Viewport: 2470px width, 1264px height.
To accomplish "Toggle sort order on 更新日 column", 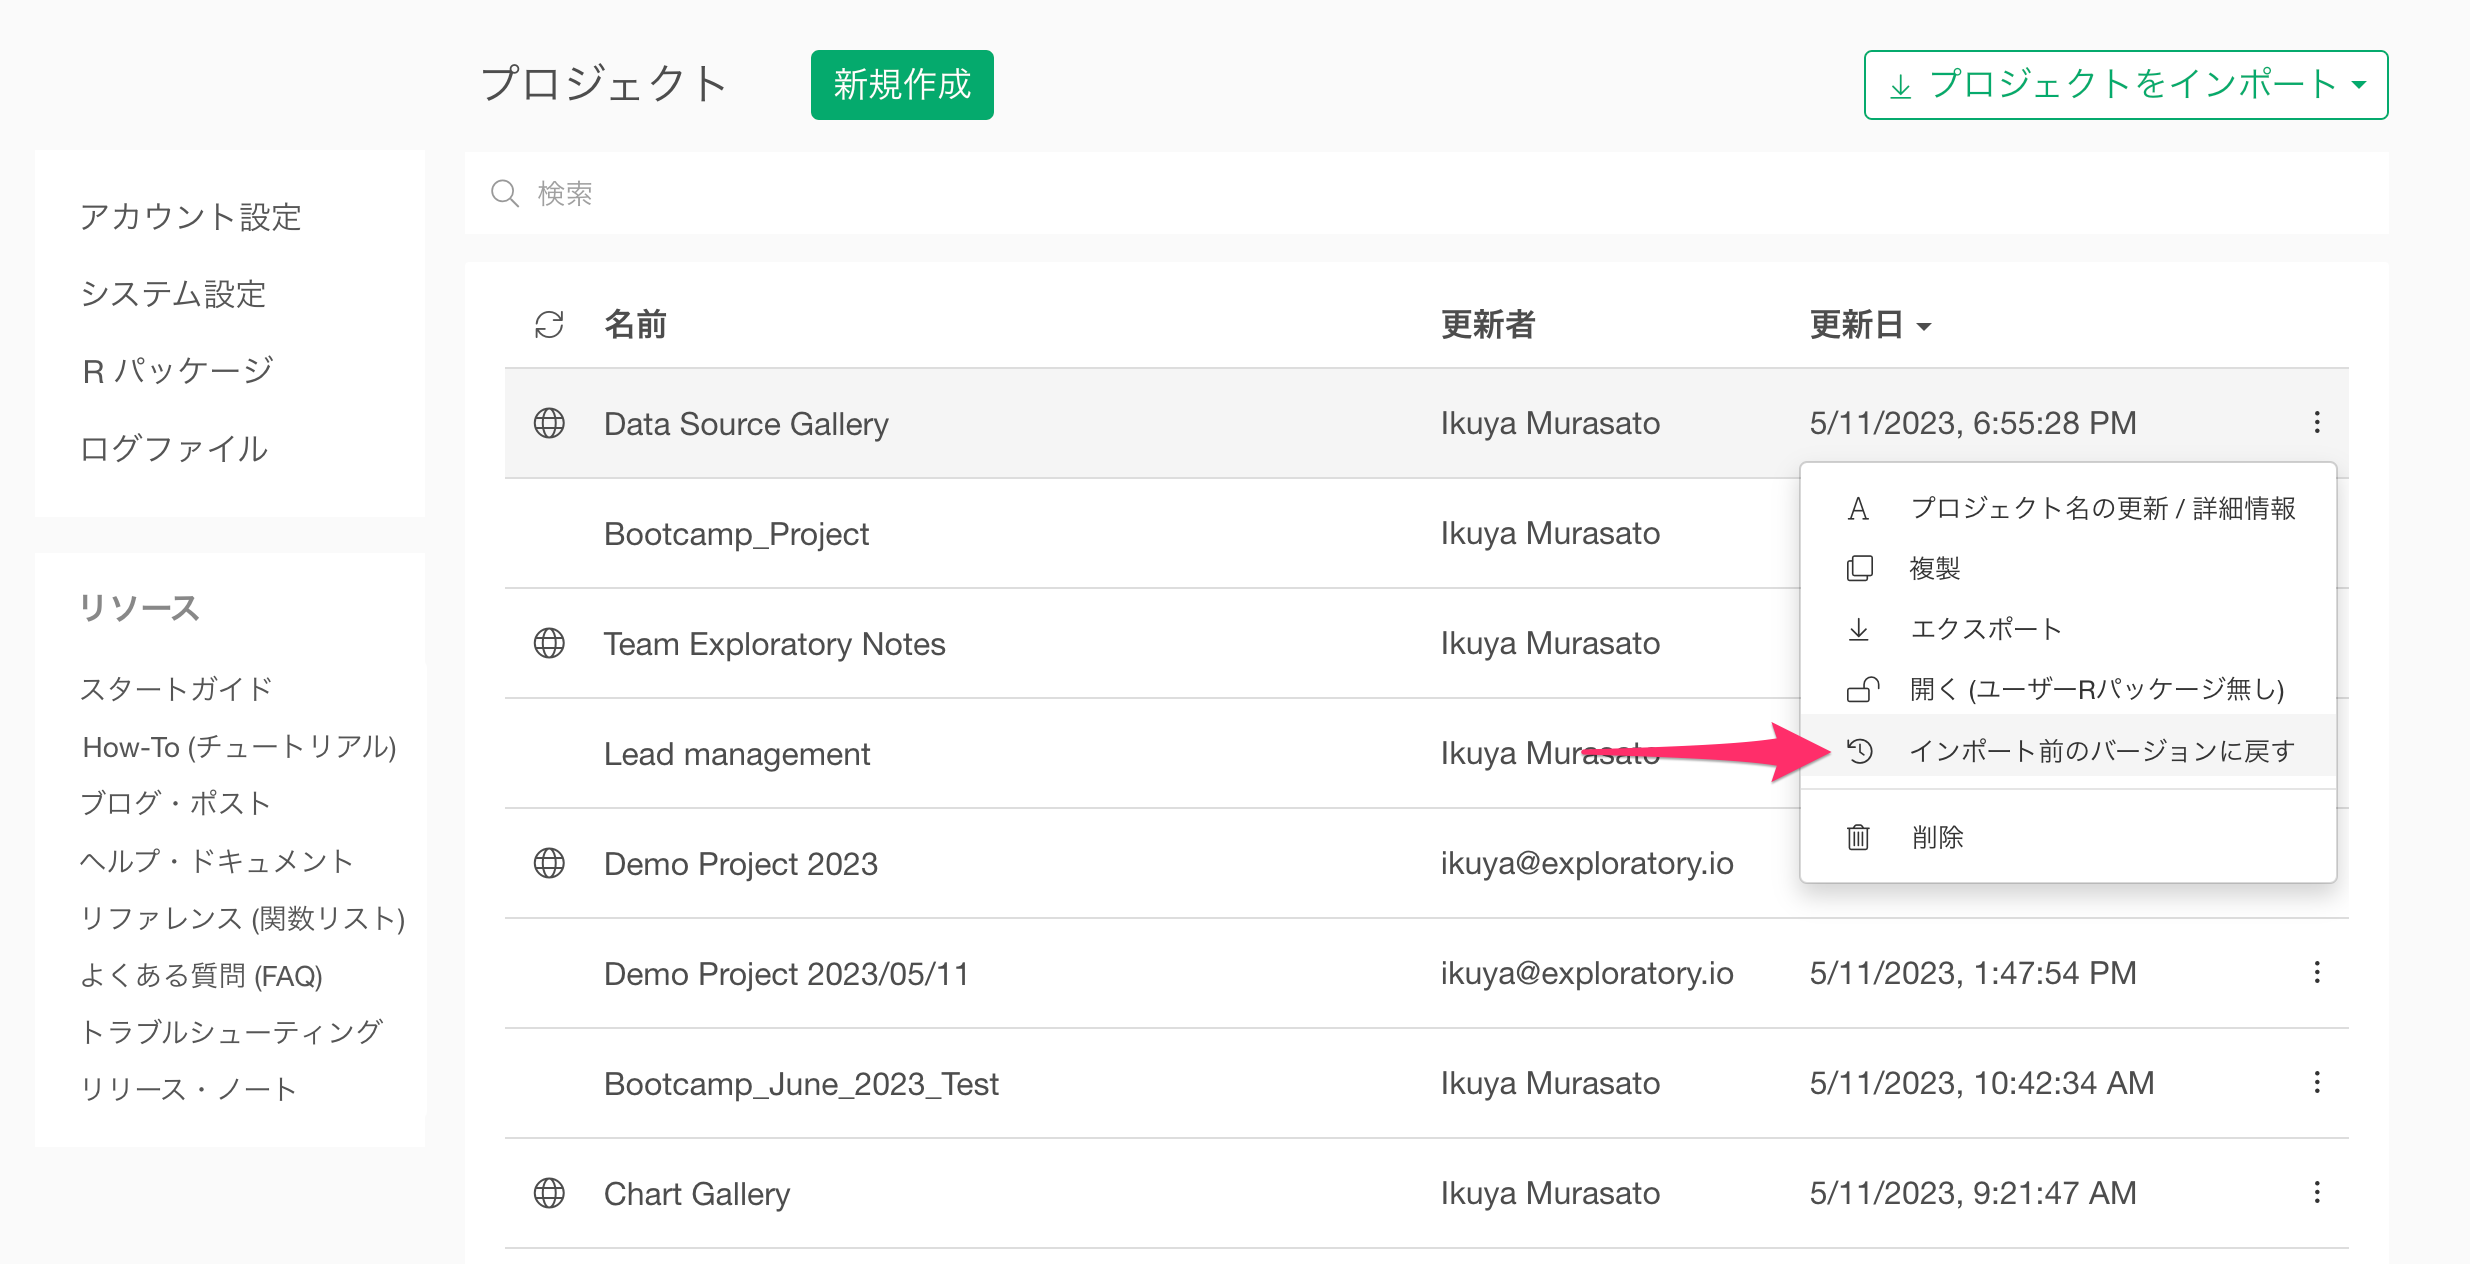I will point(1869,325).
